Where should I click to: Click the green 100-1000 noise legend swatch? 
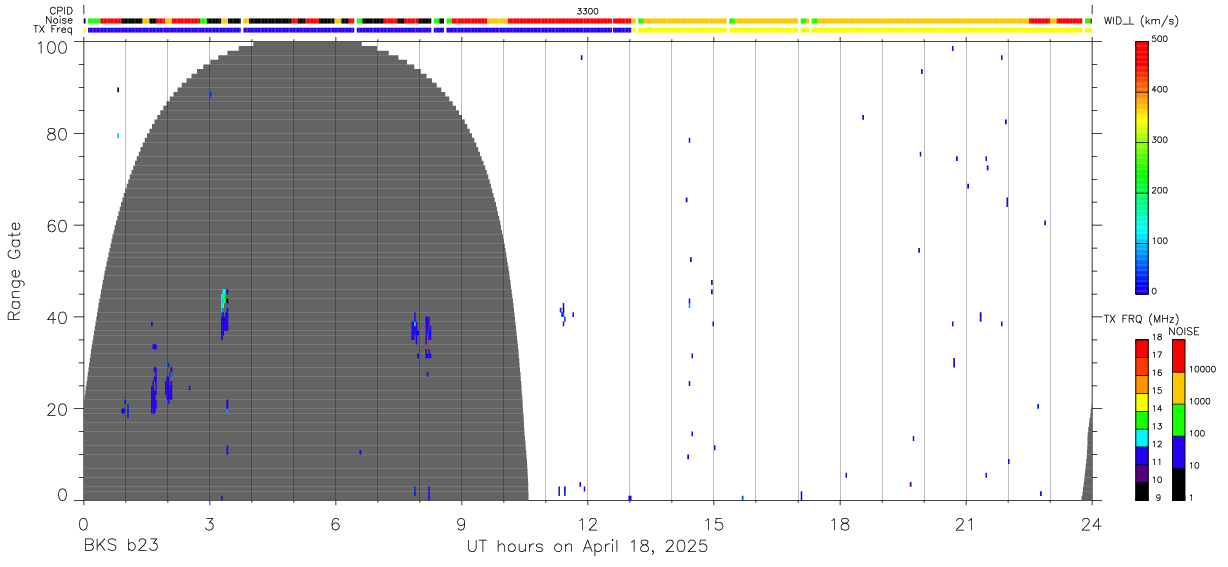[1179, 419]
